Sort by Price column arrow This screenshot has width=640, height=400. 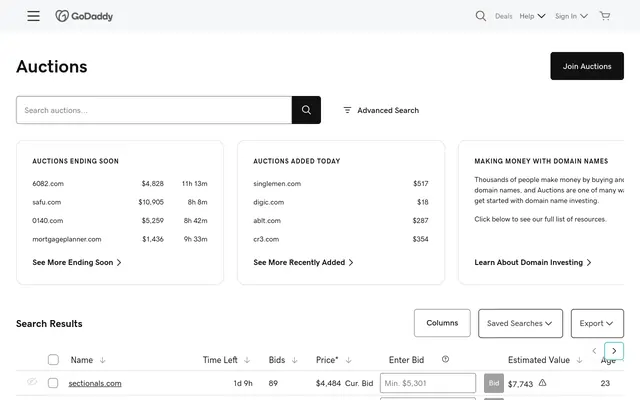pyautogui.click(x=349, y=360)
